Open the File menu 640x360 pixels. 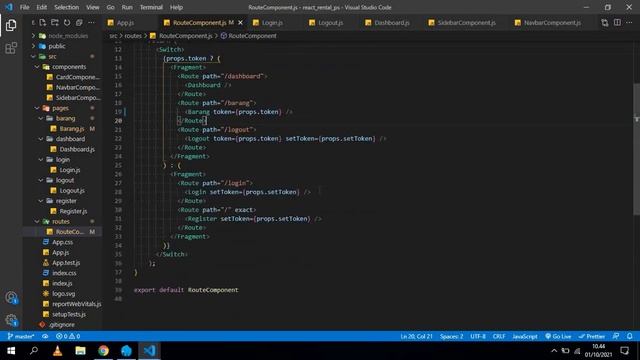pyautogui.click(x=24, y=7)
